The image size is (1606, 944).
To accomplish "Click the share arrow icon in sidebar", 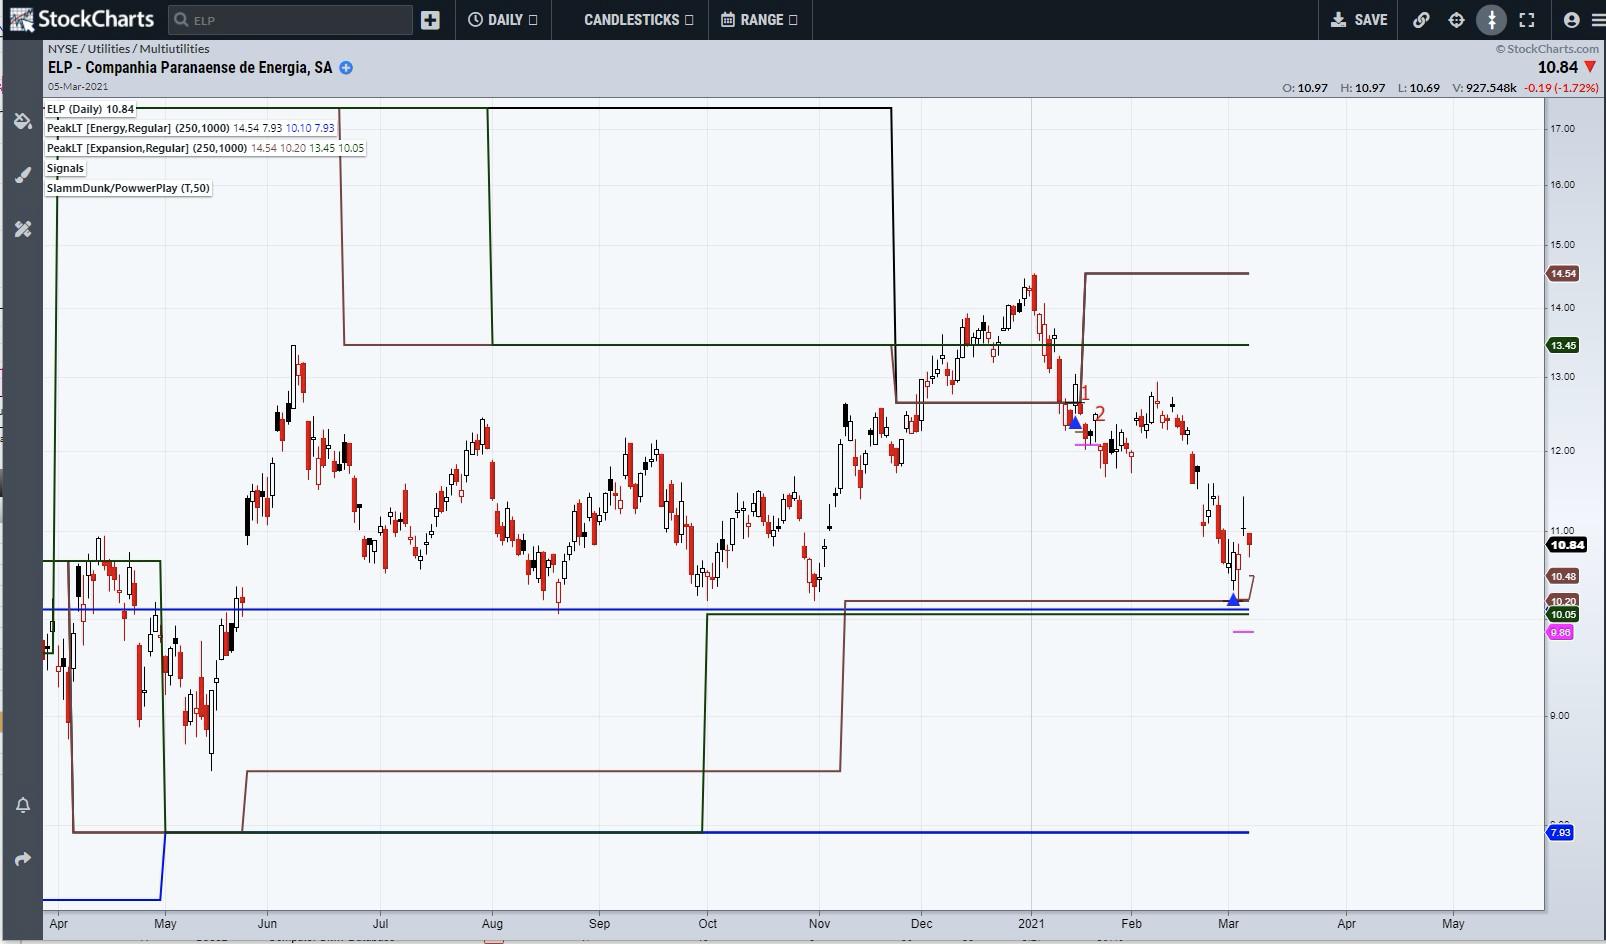I will (23, 859).
